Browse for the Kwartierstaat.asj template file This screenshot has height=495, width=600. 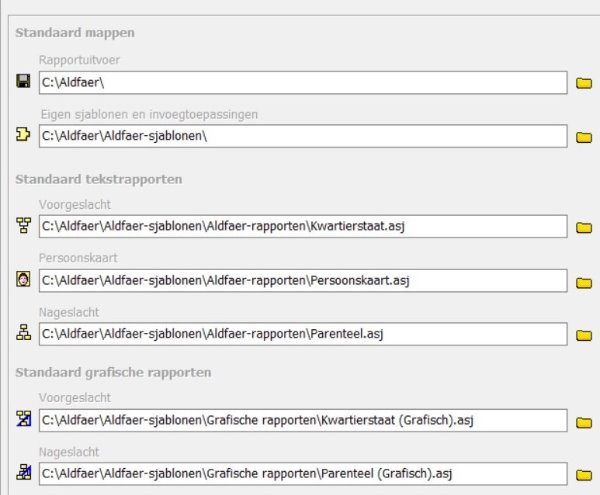pos(585,227)
